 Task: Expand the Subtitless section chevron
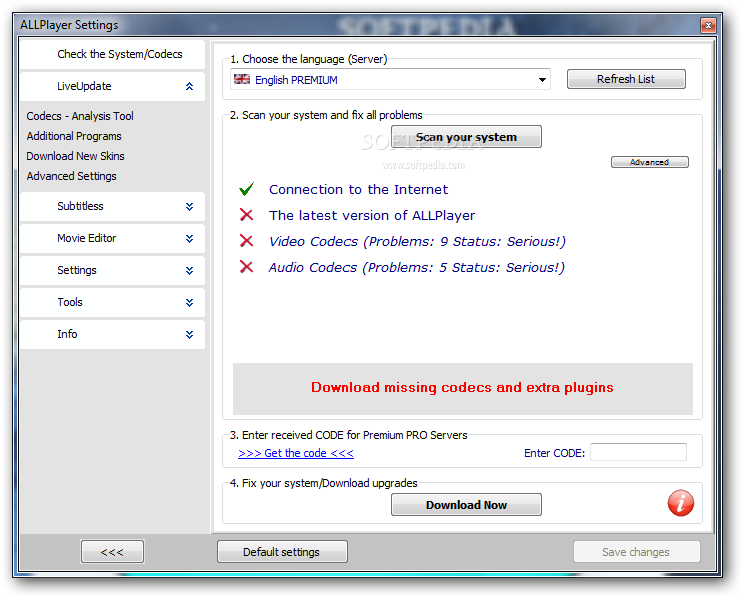(x=190, y=207)
